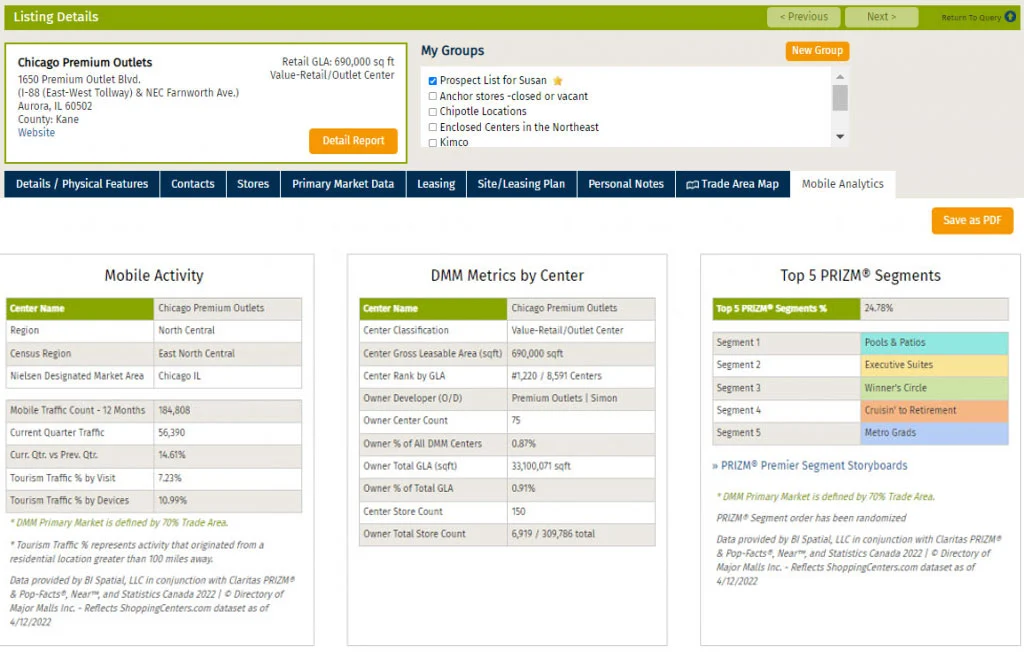Click the My Groups list scroll-down arrow
This screenshot has height=664, width=1024.
(x=840, y=136)
